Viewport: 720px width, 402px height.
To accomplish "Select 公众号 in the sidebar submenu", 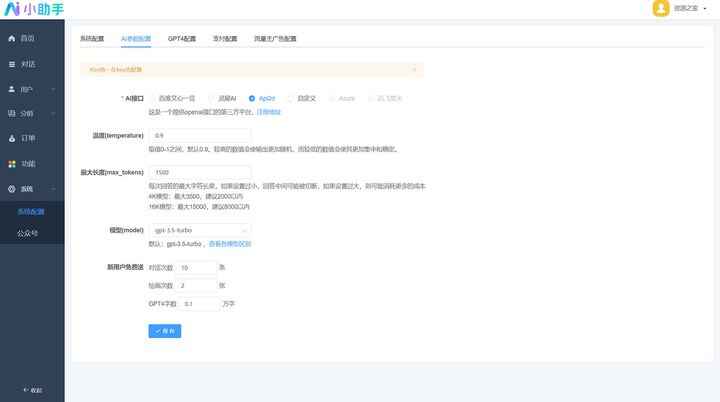I will 28,233.
